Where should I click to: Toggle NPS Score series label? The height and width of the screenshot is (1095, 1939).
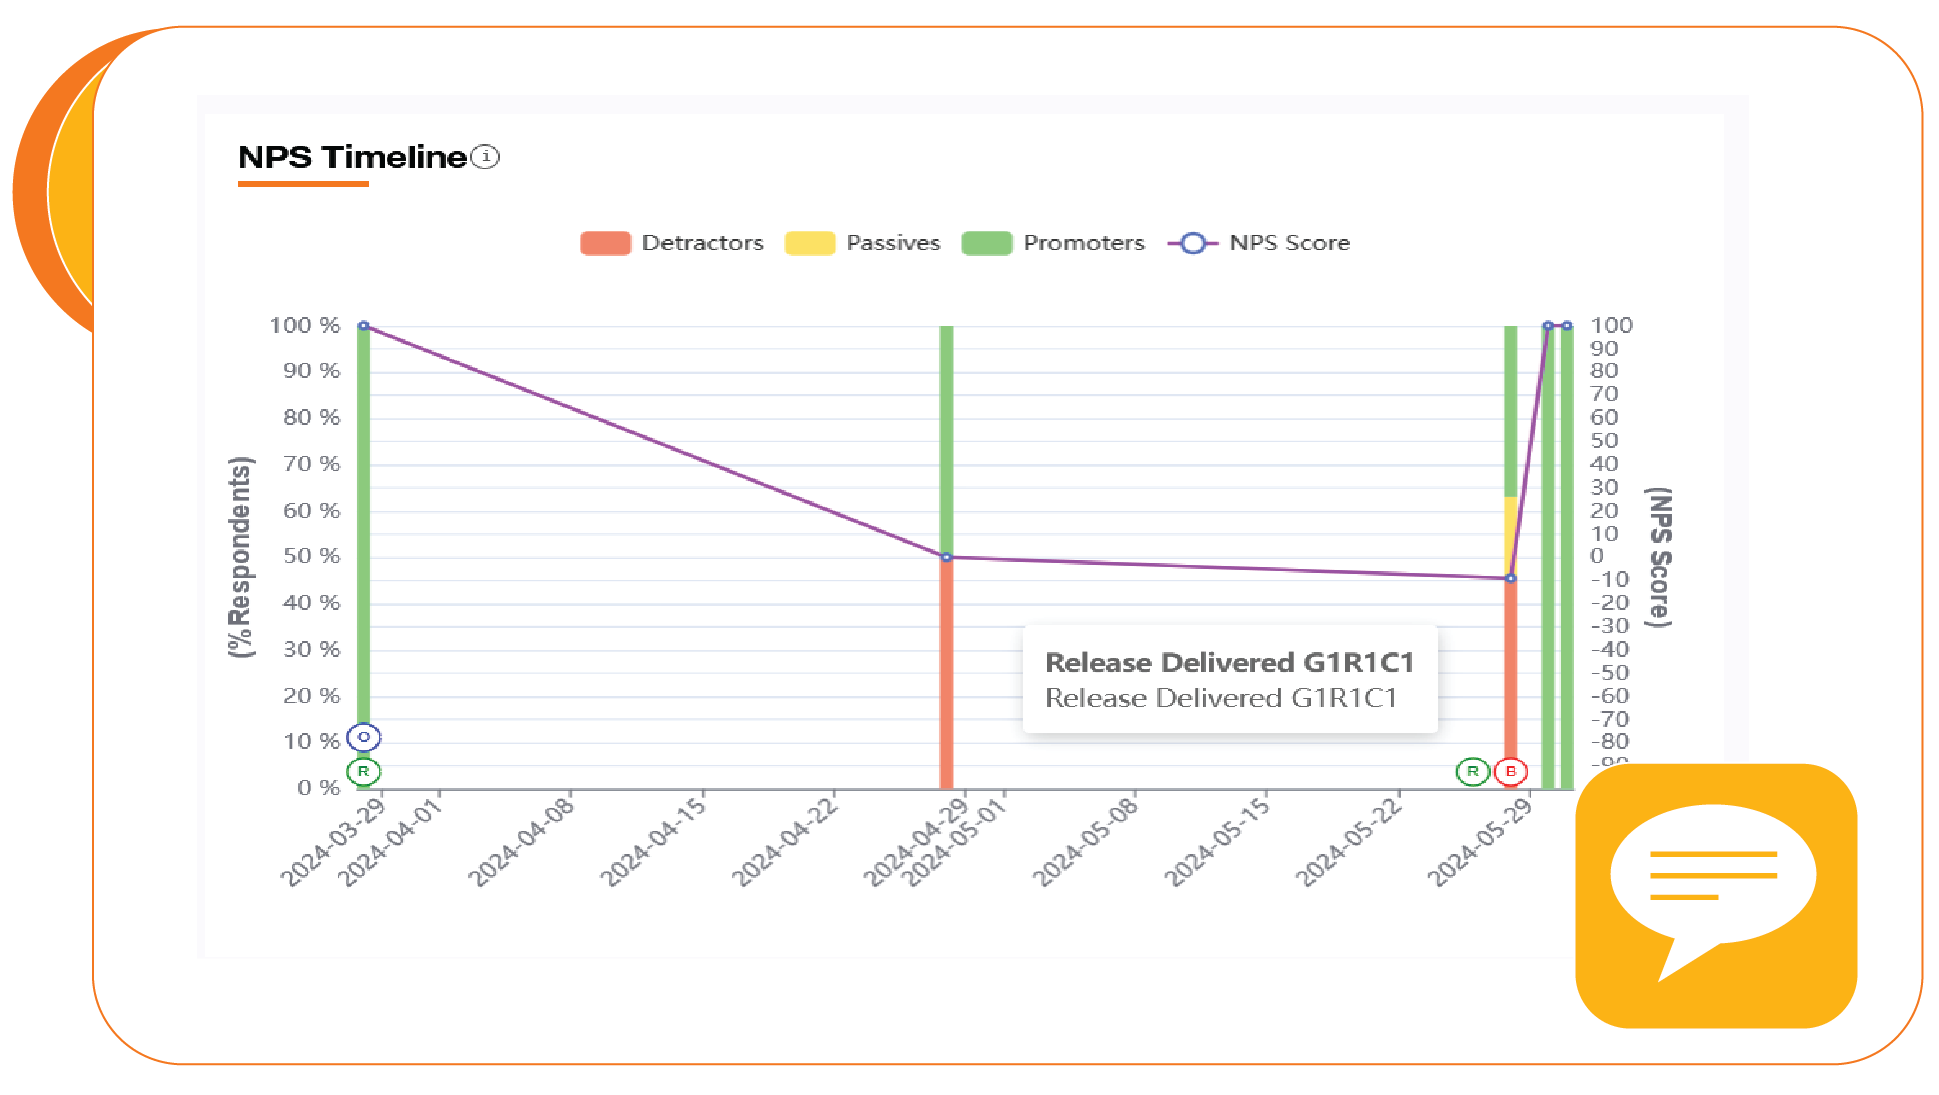point(1289,243)
